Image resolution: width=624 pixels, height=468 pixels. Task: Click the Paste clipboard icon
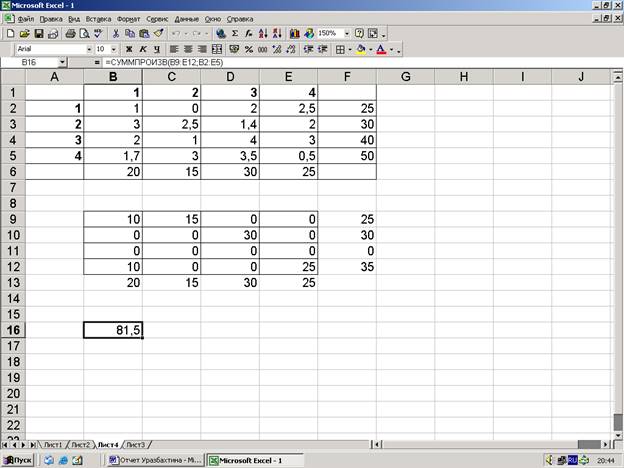click(x=144, y=33)
